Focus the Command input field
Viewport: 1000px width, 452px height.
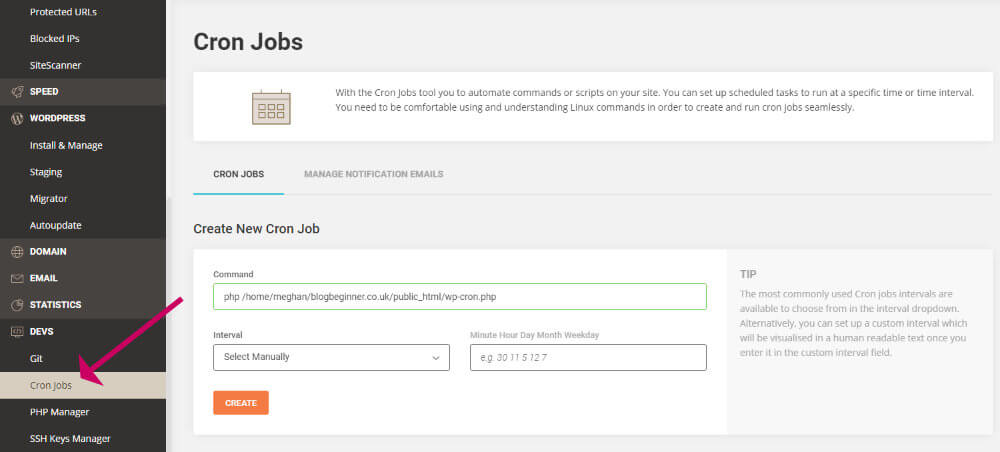(459, 296)
